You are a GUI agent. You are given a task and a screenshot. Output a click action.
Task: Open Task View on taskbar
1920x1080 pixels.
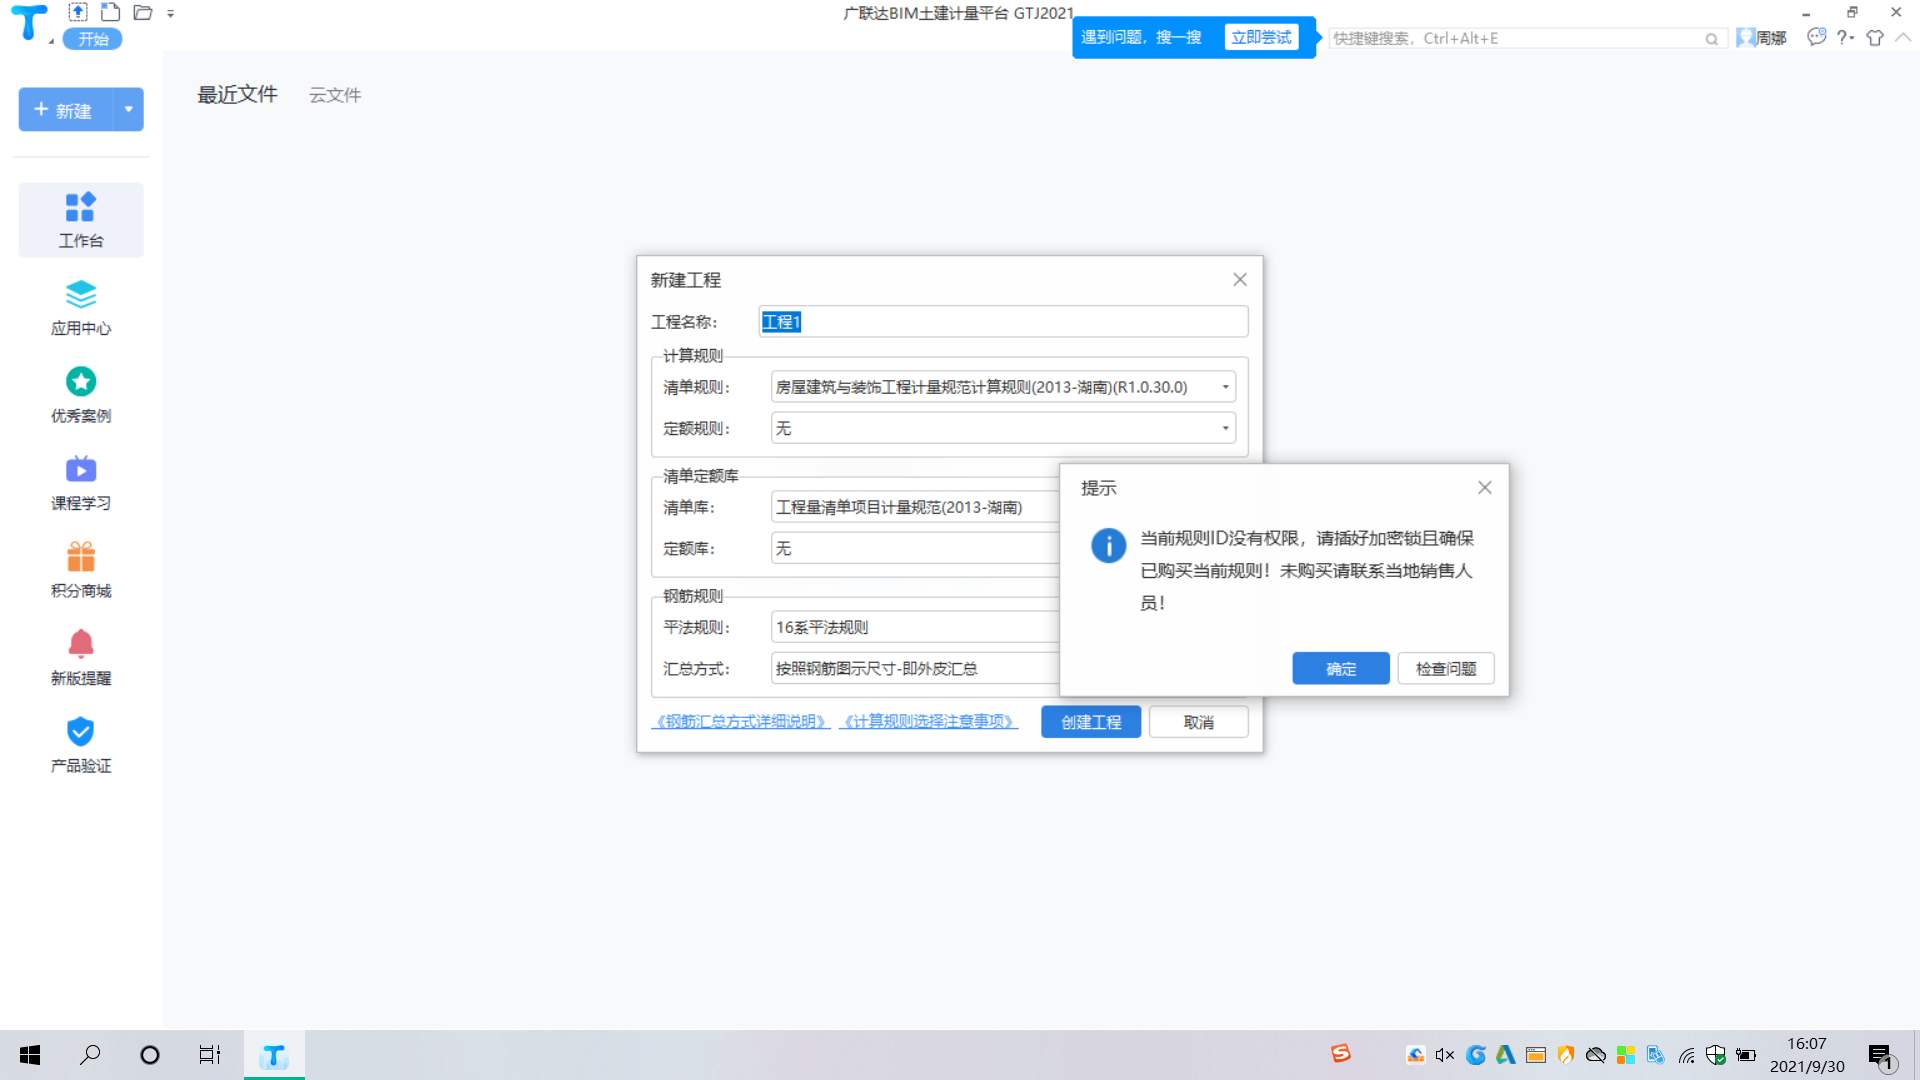click(x=209, y=1055)
